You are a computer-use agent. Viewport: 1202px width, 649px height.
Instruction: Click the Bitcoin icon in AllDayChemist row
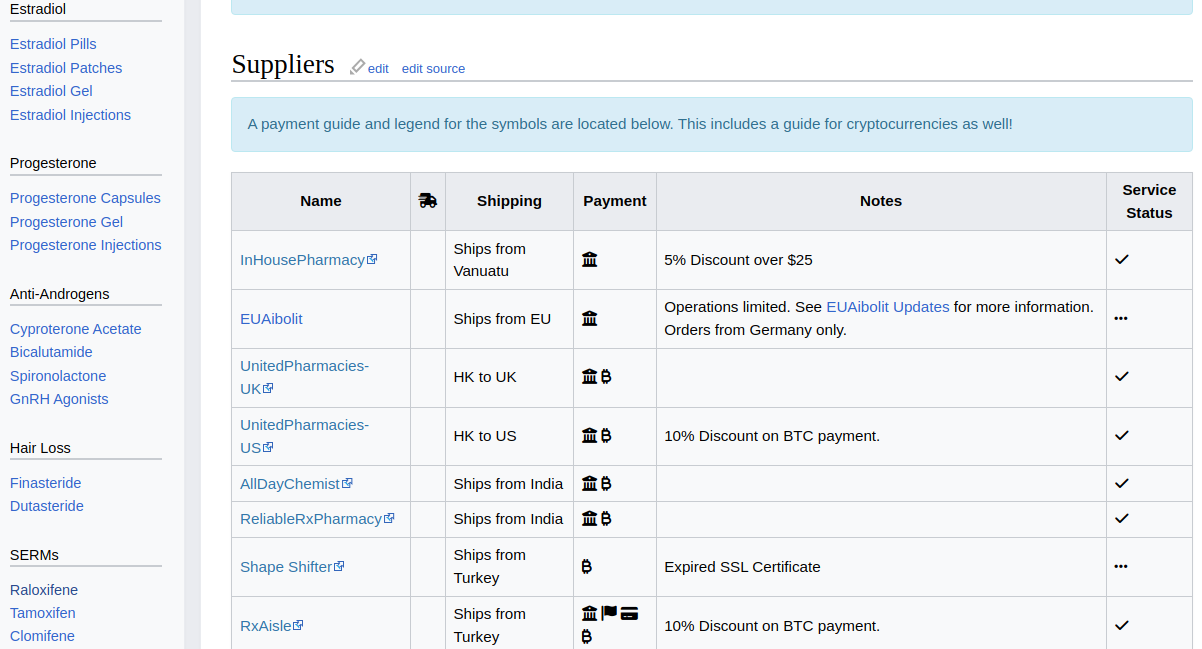coord(606,484)
